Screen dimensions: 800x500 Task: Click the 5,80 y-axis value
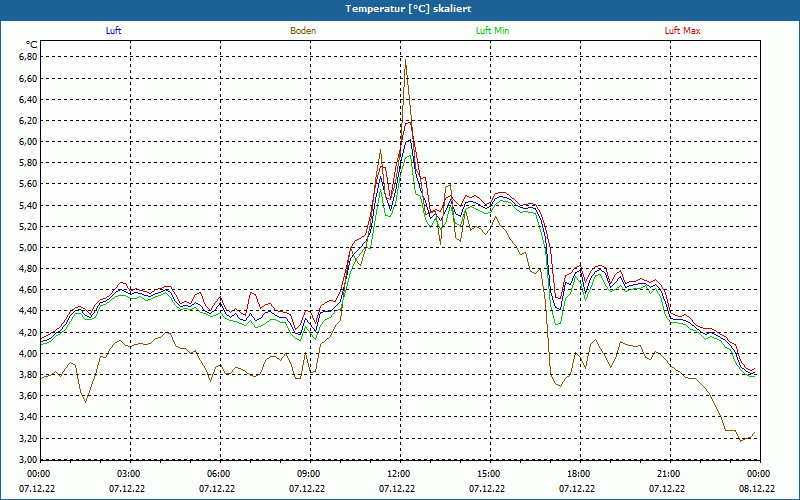coord(28,163)
